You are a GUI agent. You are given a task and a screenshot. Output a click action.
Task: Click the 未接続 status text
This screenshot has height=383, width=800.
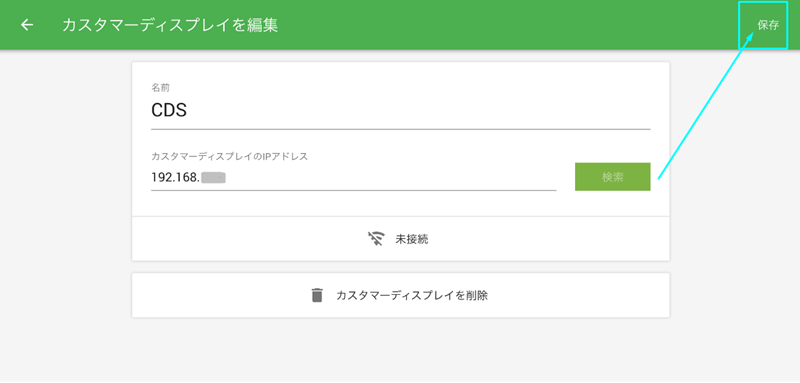click(412, 239)
